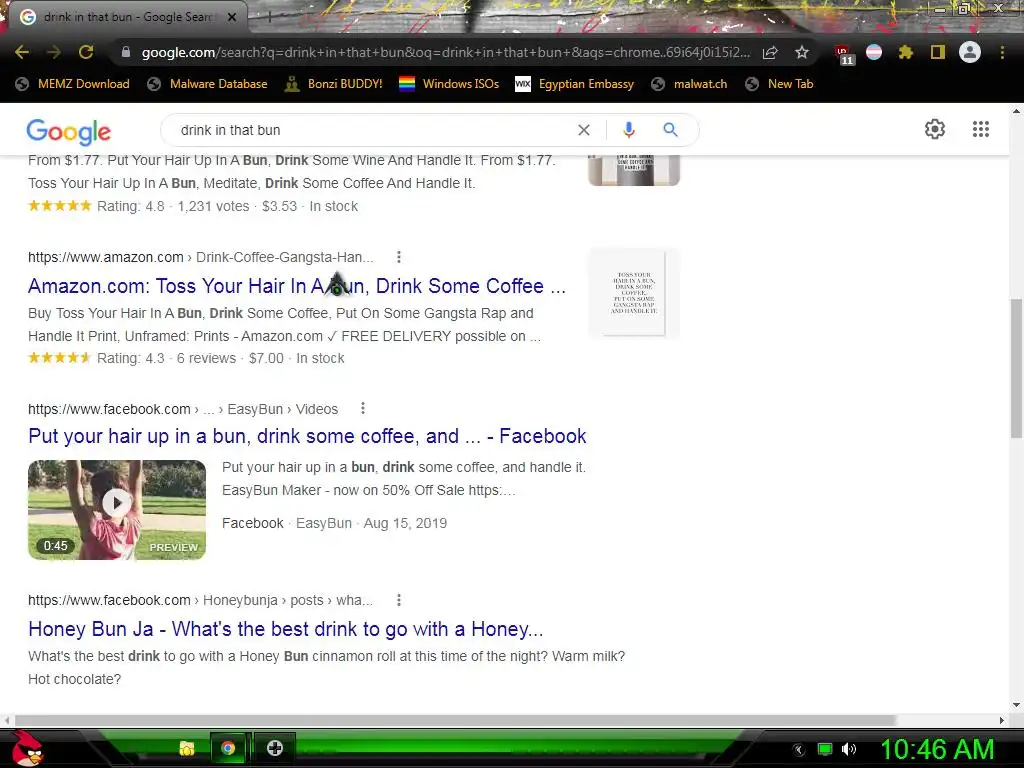1024x768 pixels.
Task: Open the New Tab bookmark
Action: tap(779, 84)
